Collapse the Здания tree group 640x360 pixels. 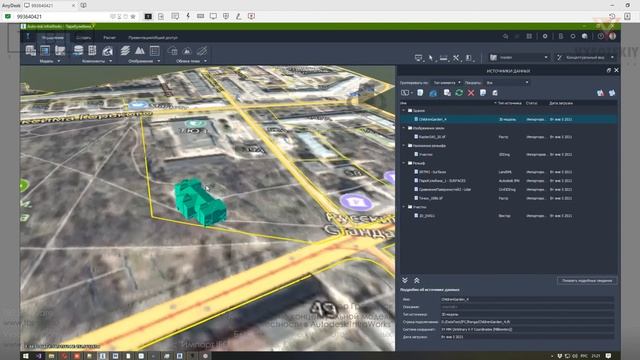(404, 110)
